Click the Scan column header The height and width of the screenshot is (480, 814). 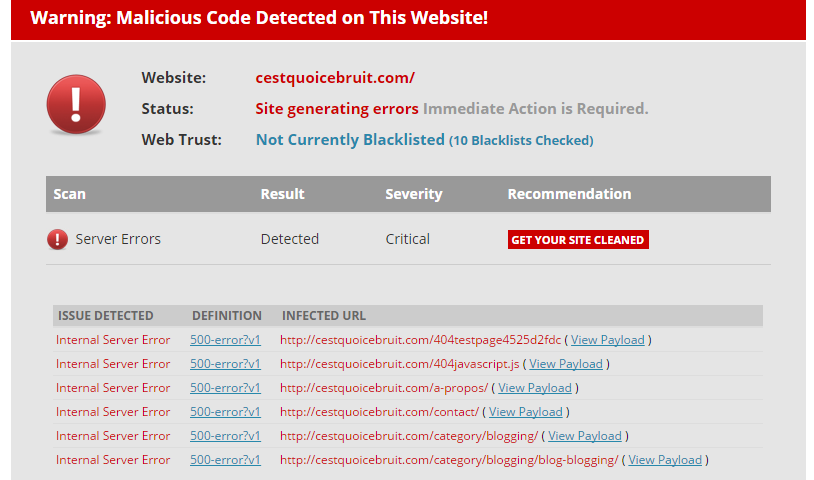(x=70, y=194)
